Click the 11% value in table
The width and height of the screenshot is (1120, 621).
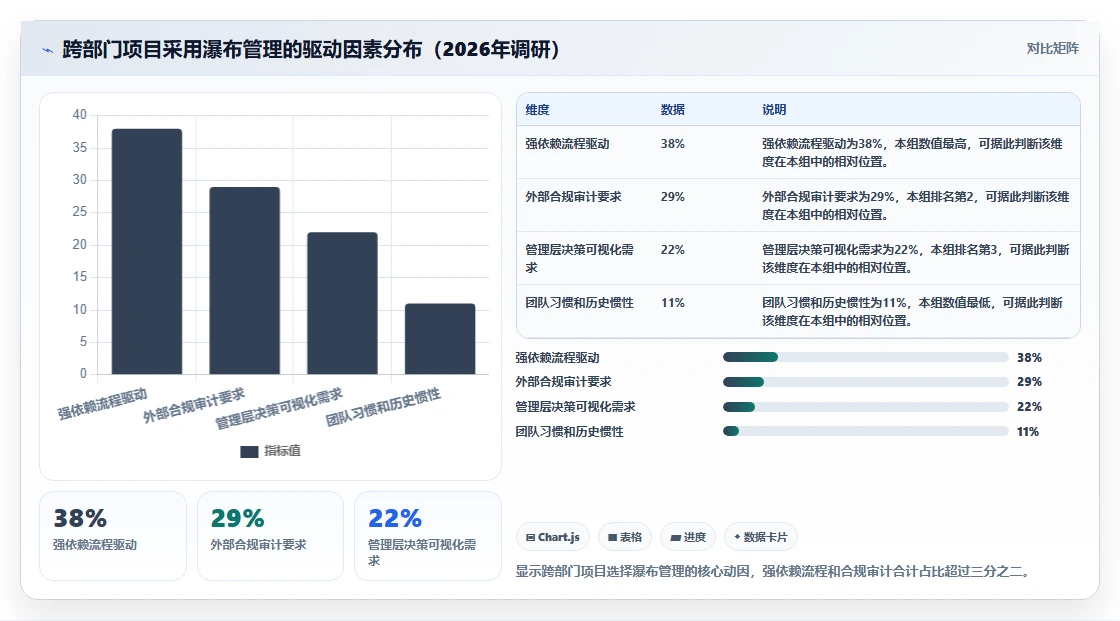tap(672, 303)
